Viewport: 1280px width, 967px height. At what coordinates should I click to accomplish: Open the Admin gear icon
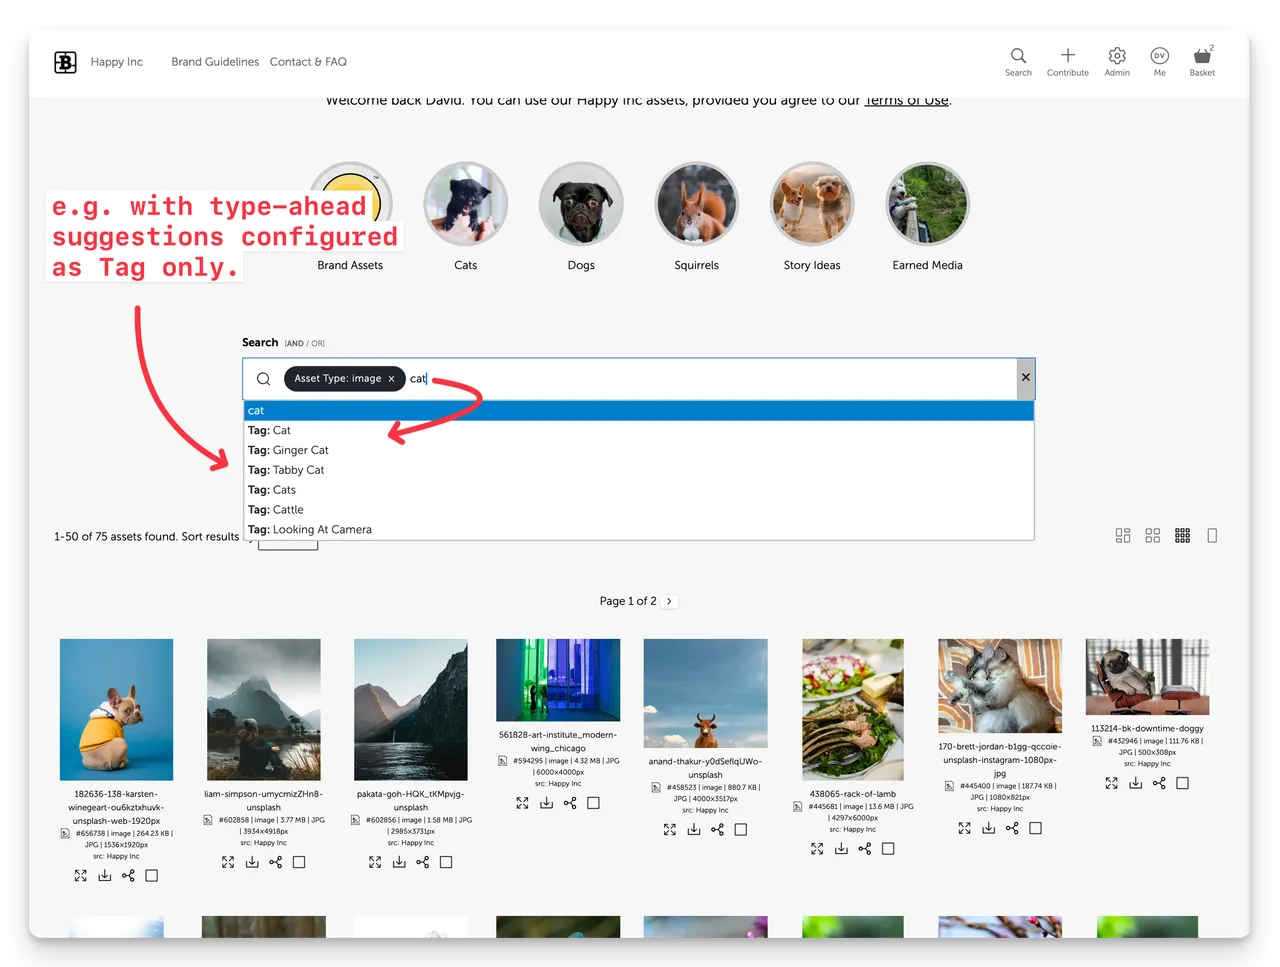point(1117,56)
